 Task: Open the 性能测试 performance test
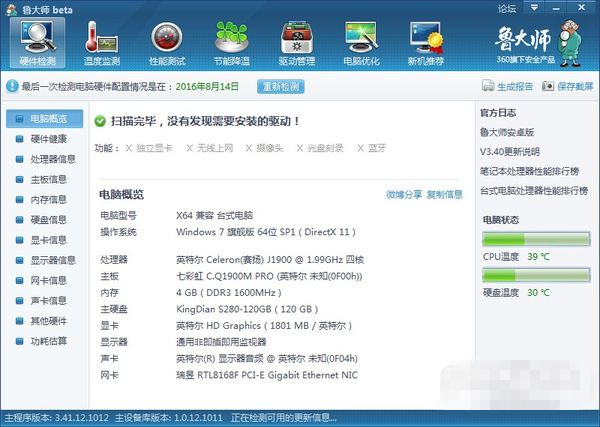pos(167,43)
